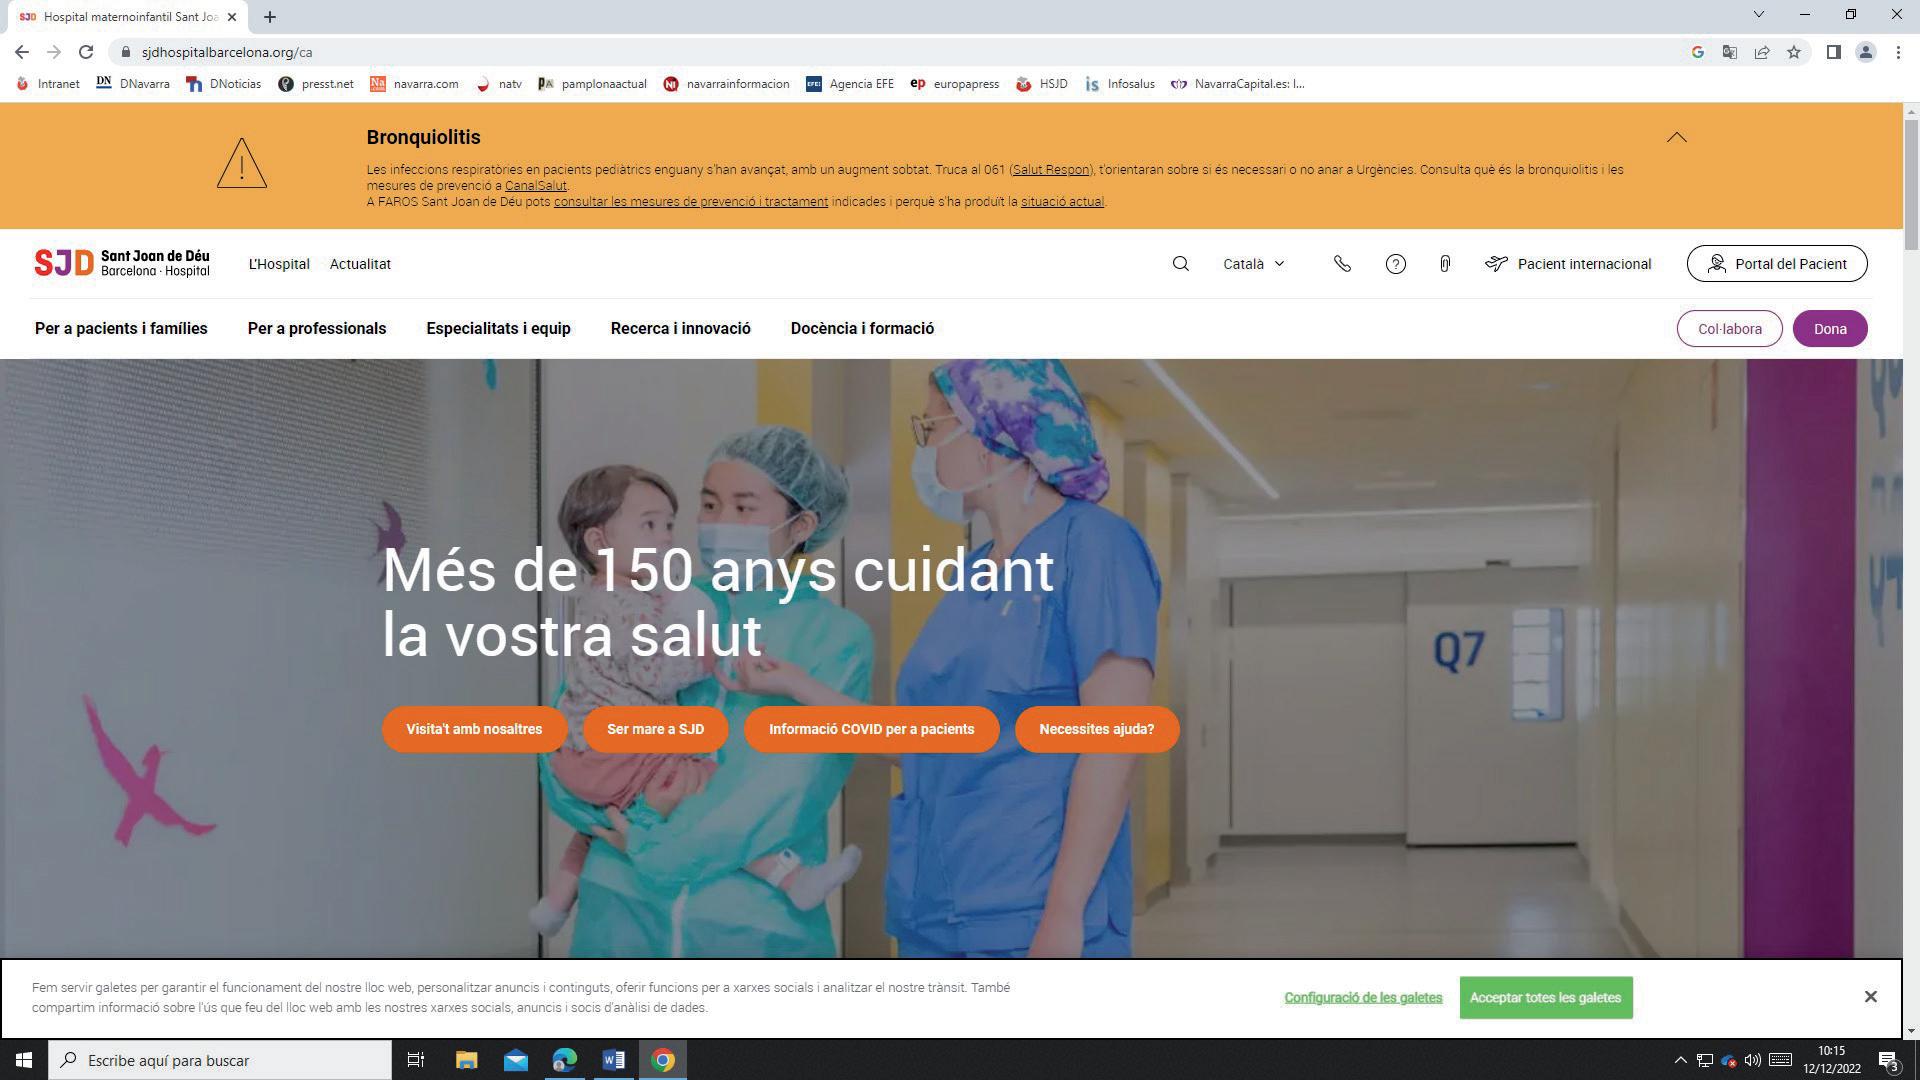Click the Col·labora button
Image resolution: width=1920 pixels, height=1080 pixels.
click(1729, 329)
